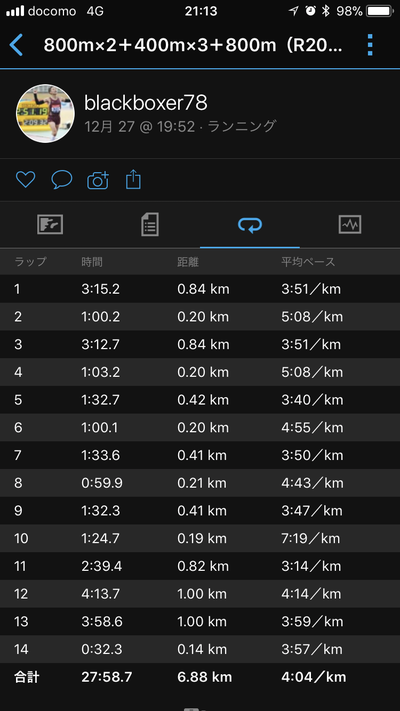Switch to the stats document tab

click(150, 224)
